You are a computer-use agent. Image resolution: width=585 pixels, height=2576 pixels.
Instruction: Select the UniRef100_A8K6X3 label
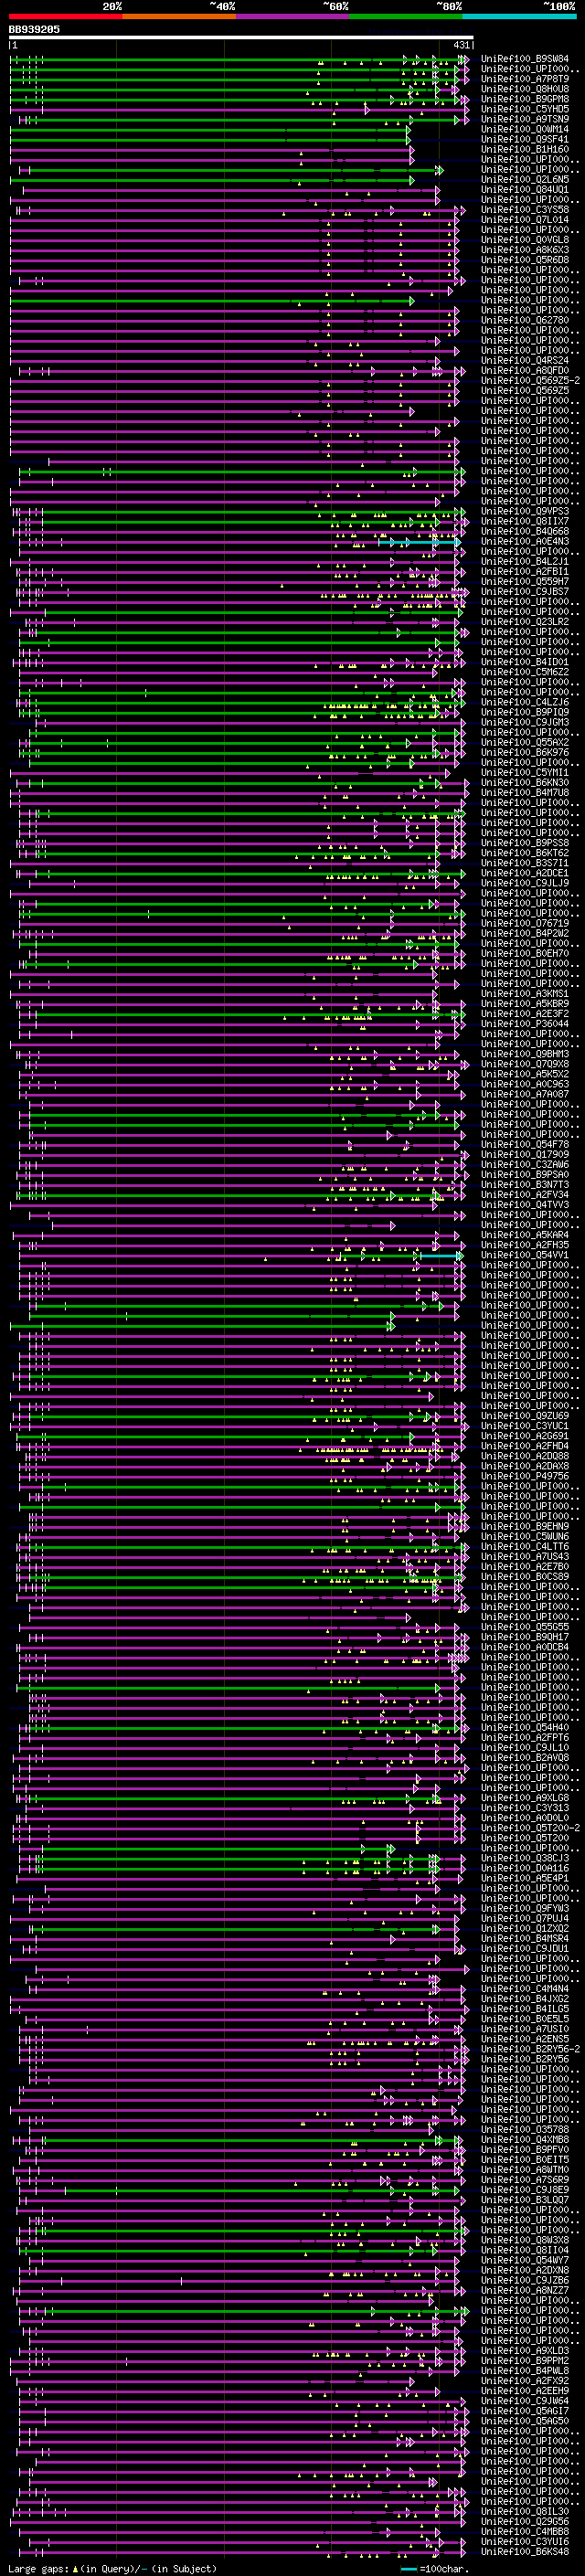click(525, 250)
